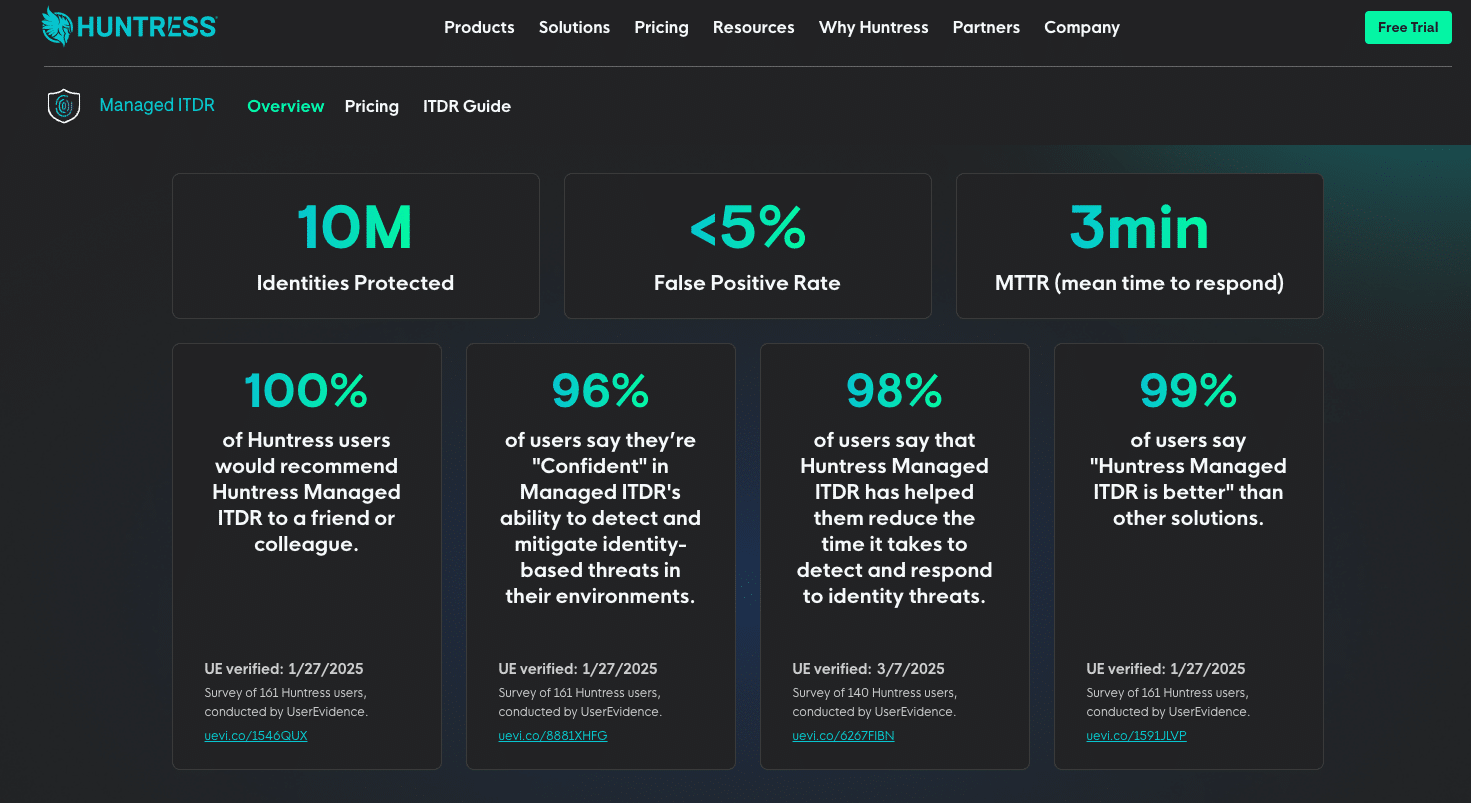Open the uevi.co/1546QUX survey link
1471x803 pixels.
pyautogui.click(x=256, y=736)
